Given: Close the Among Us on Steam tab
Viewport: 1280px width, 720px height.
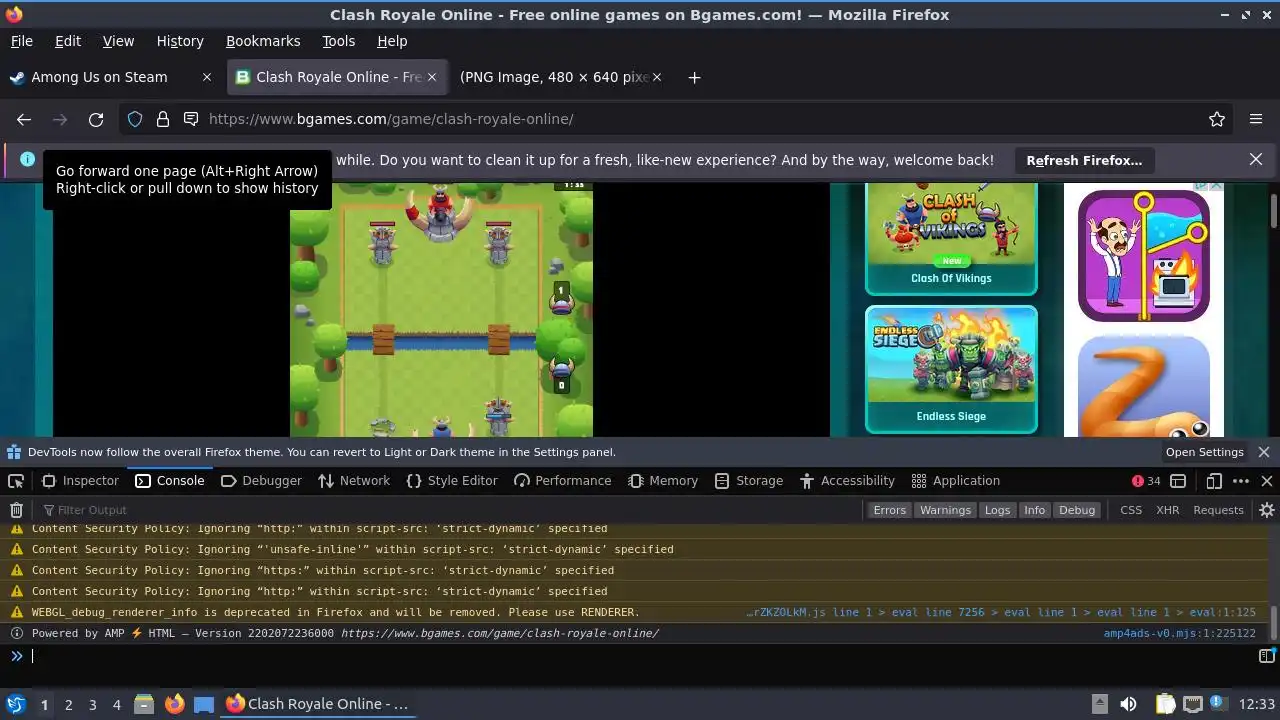Looking at the screenshot, I should click(207, 77).
